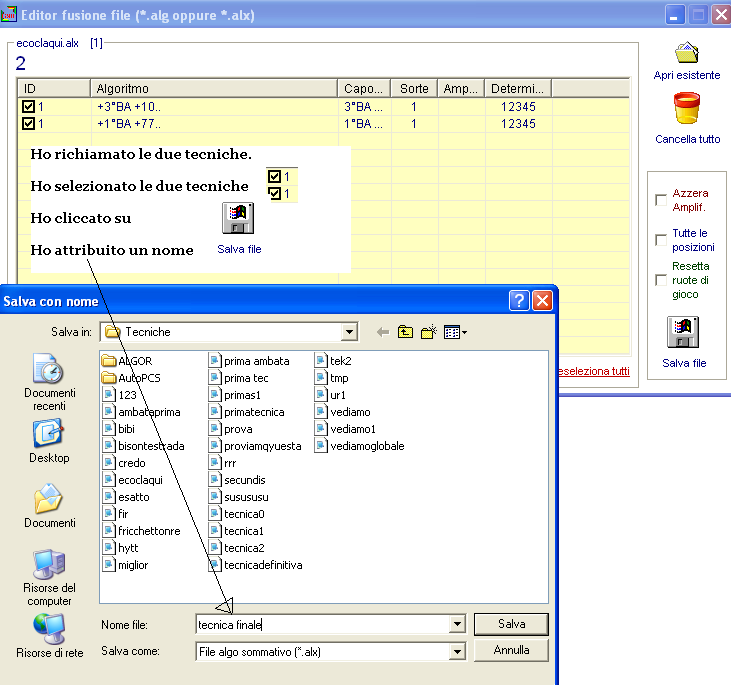Click the Apri esistente folder icon
731x685 pixels.
687,54
